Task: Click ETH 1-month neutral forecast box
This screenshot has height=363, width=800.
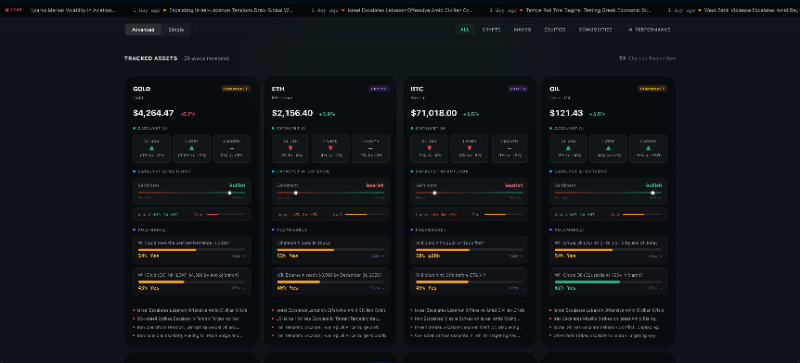Action: tap(370, 149)
